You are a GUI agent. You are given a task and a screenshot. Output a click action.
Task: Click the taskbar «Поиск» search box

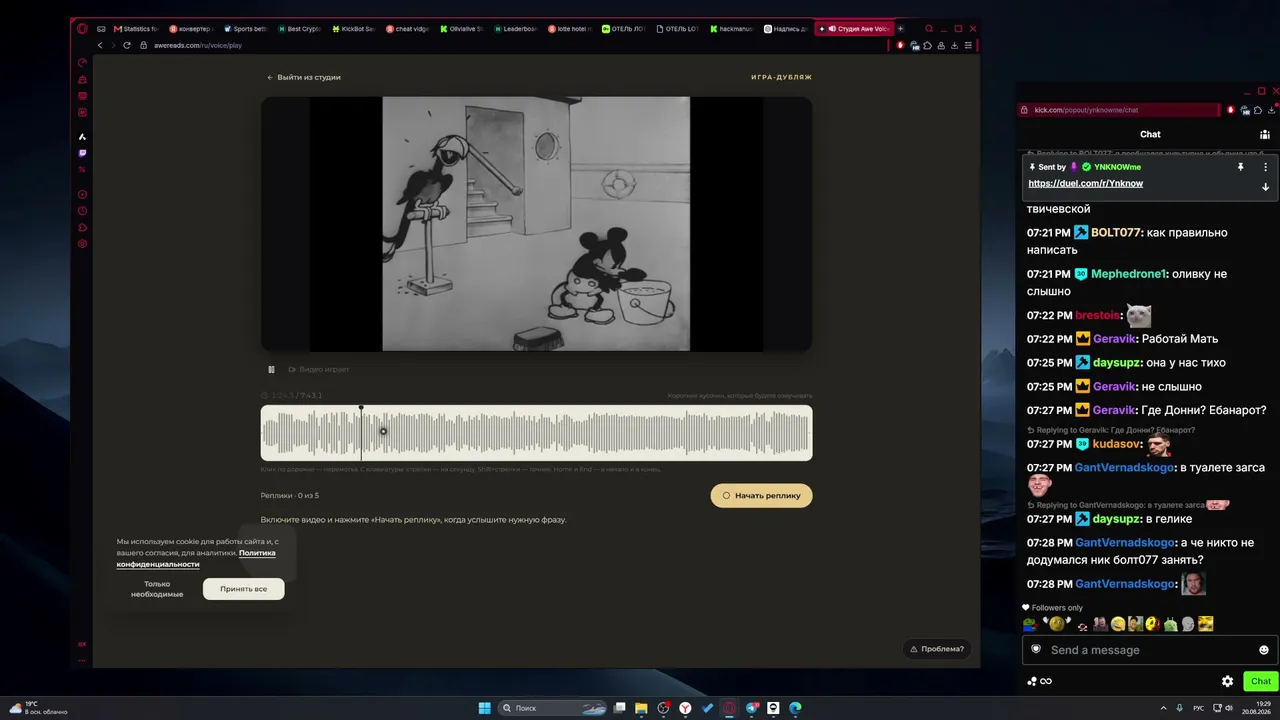[x=554, y=708]
